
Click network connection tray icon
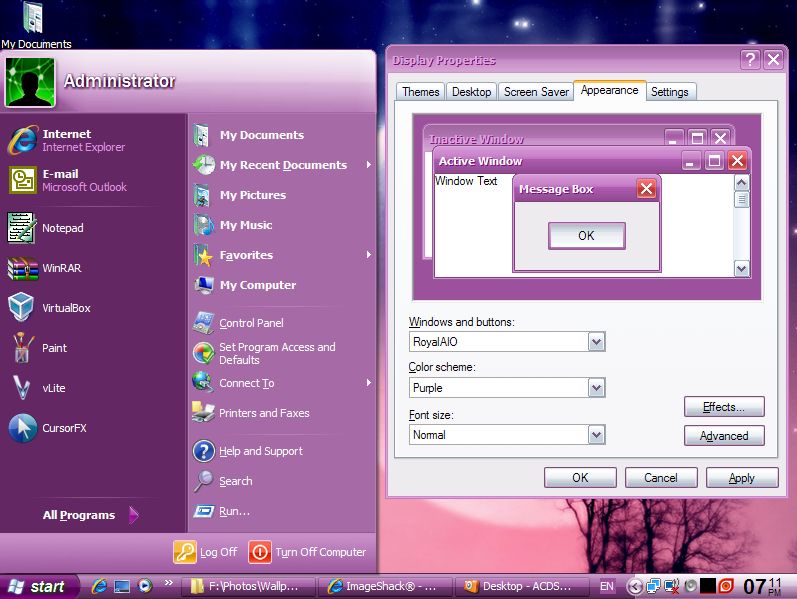(653, 587)
